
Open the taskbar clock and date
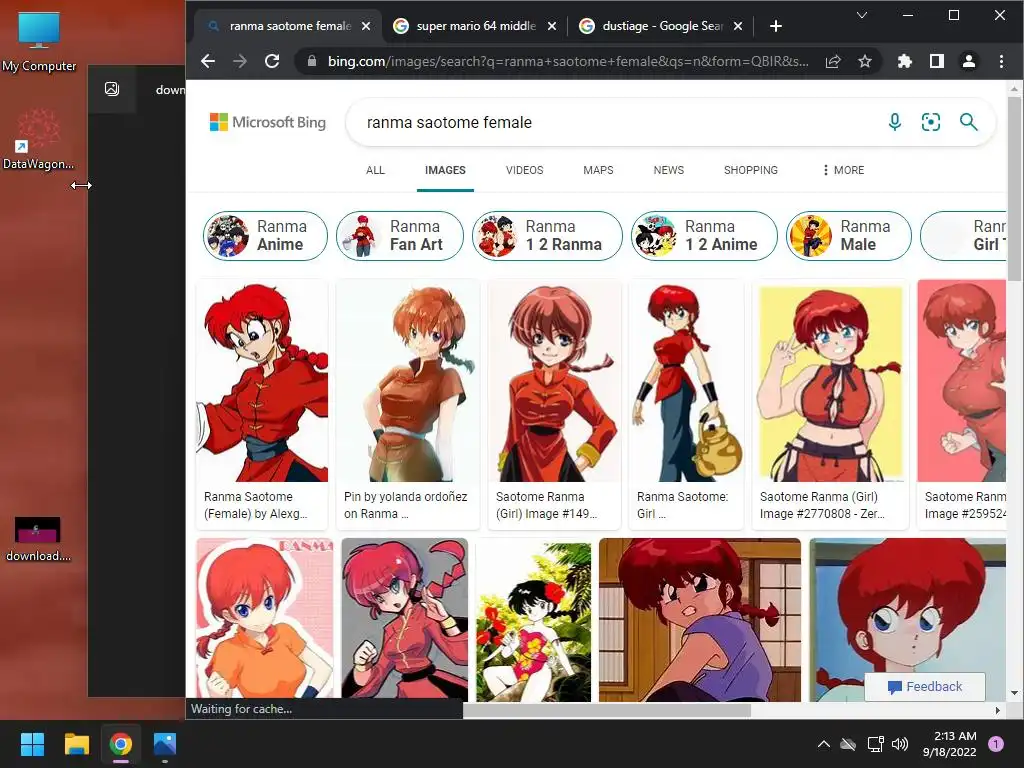coord(950,744)
